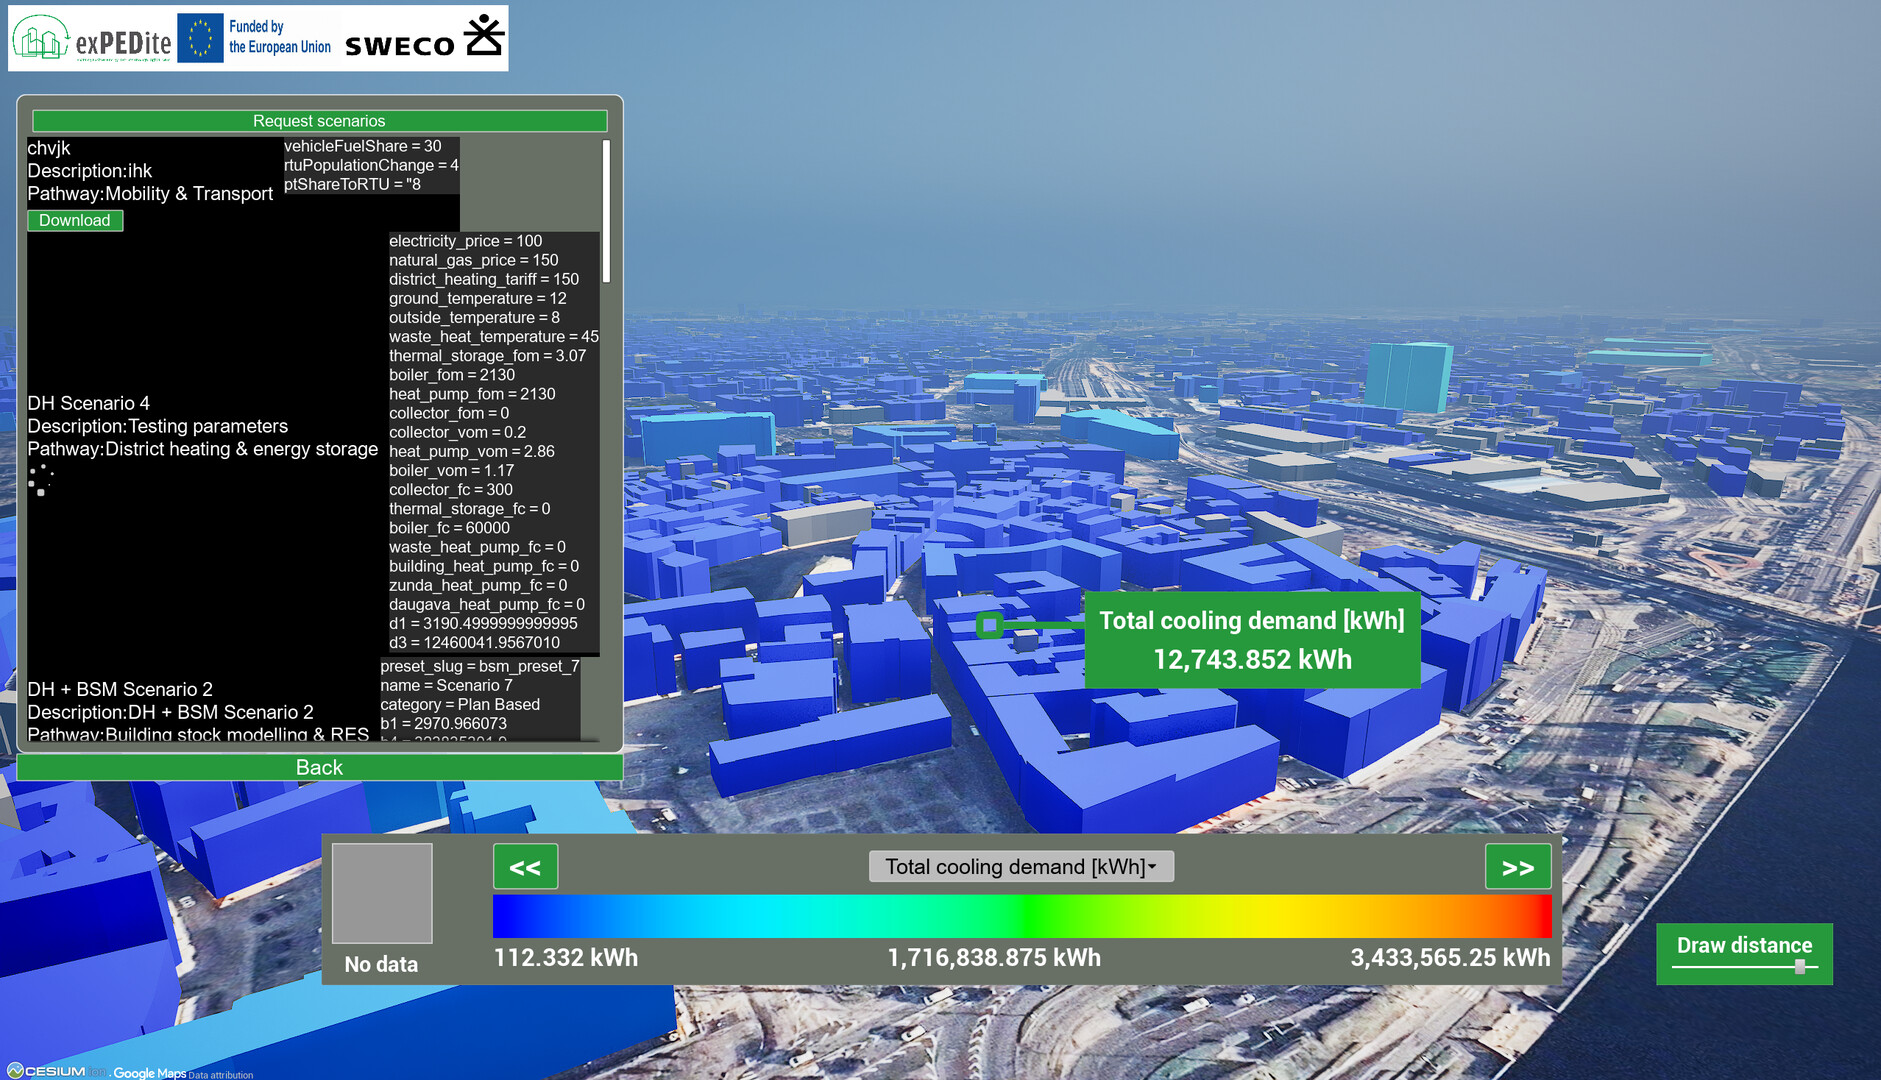Screen dimensions: 1881x1080
Task: Click 'ground_temperature = 12' parameter
Action: pos(477,298)
